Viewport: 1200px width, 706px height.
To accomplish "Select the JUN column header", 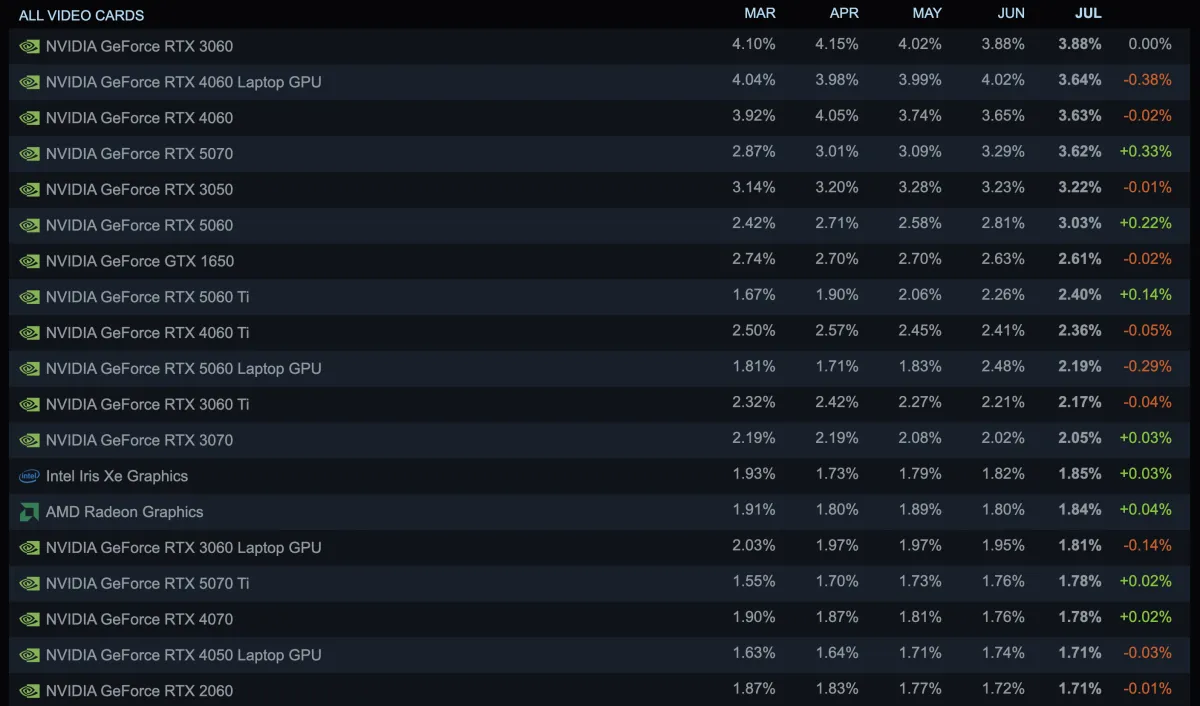I will tap(1011, 13).
